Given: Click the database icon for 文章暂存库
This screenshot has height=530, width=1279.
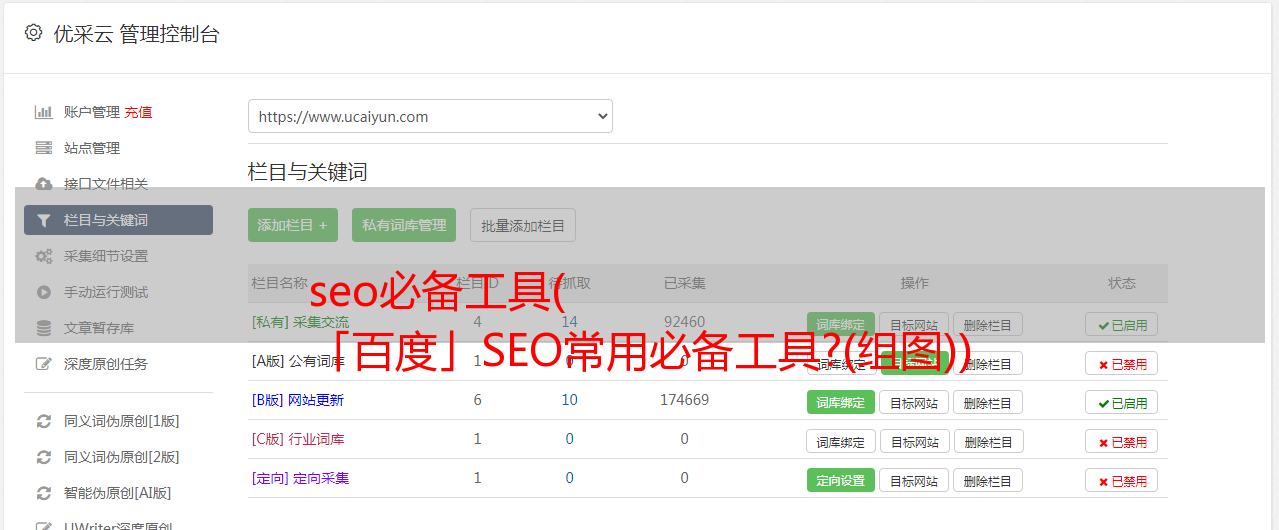Looking at the screenshot, I should pos(43,328).
